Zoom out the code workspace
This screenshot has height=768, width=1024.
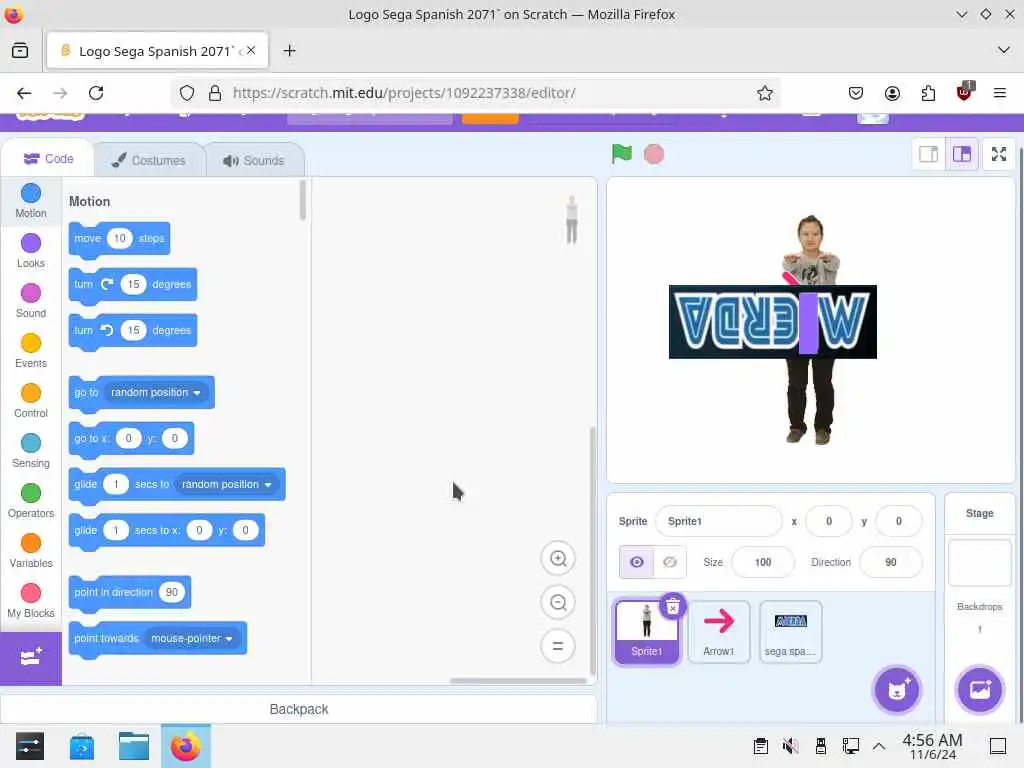point(558,602)
